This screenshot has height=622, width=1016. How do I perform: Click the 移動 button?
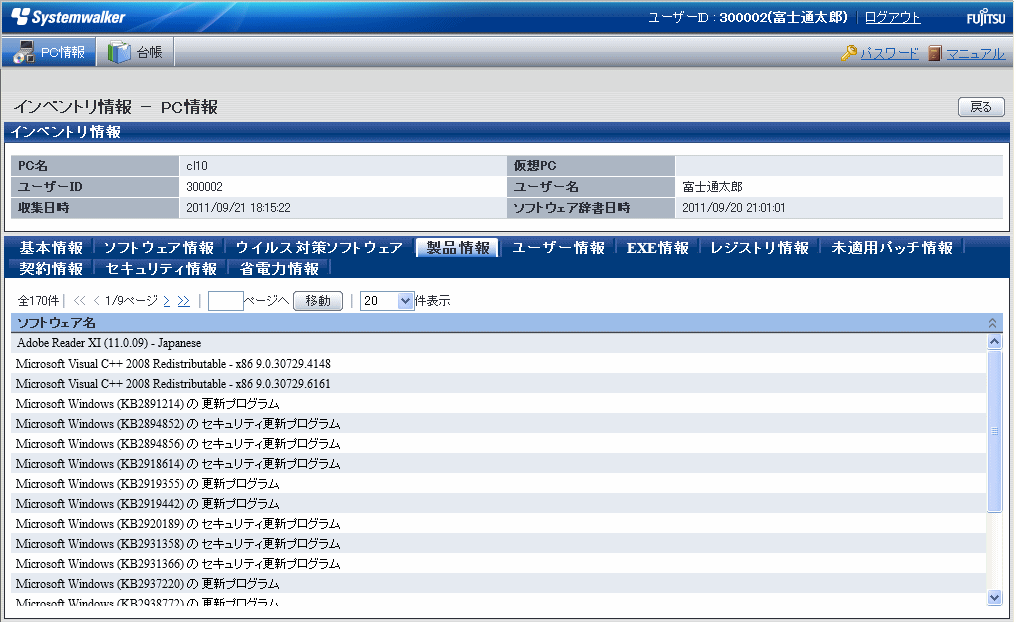pos(318,301)
